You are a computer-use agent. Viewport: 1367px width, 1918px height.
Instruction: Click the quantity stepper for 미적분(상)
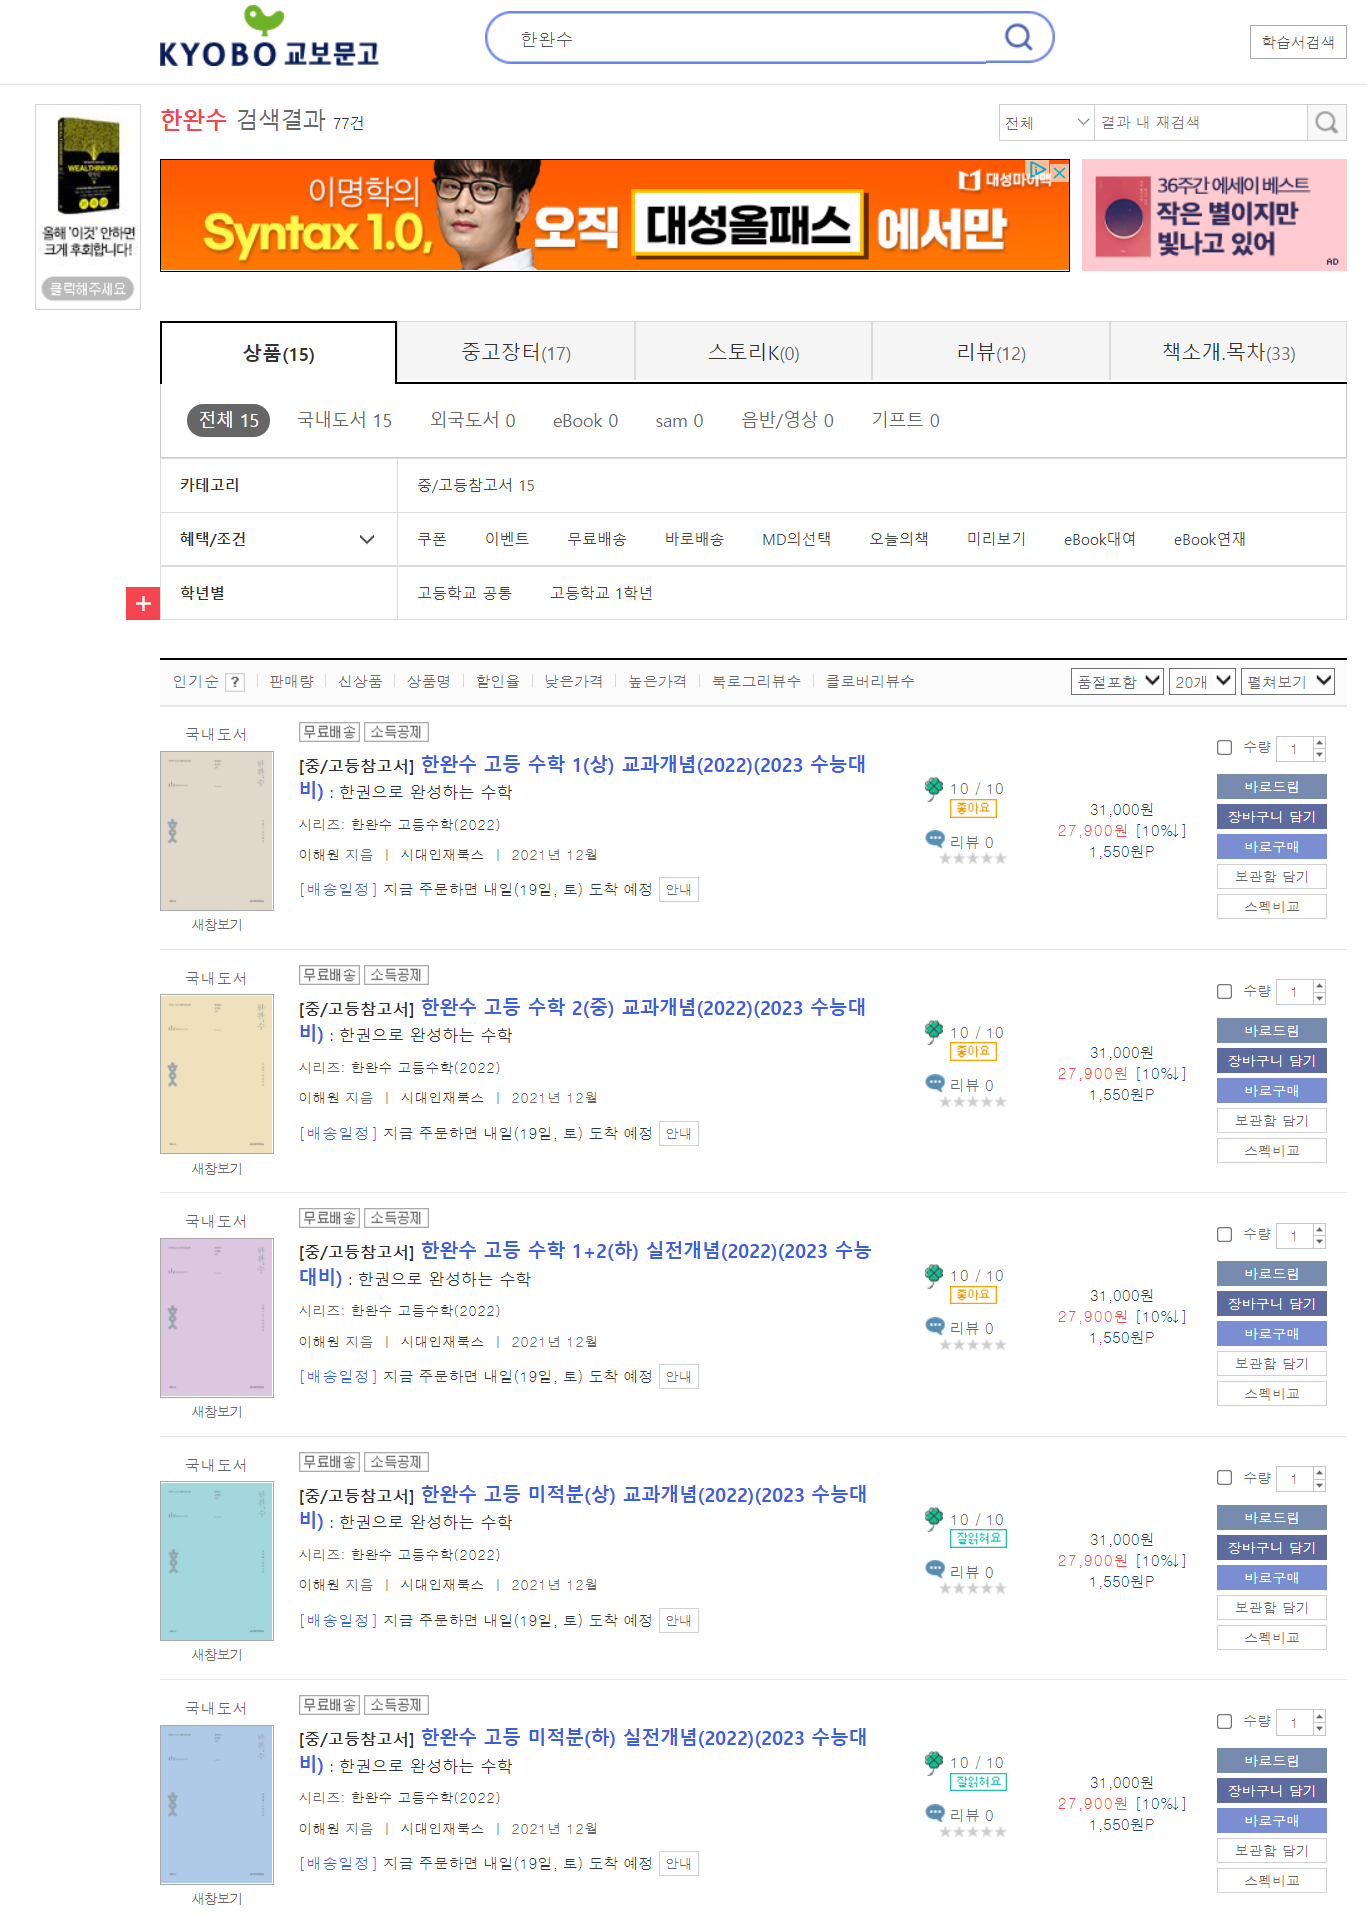1319,1478
